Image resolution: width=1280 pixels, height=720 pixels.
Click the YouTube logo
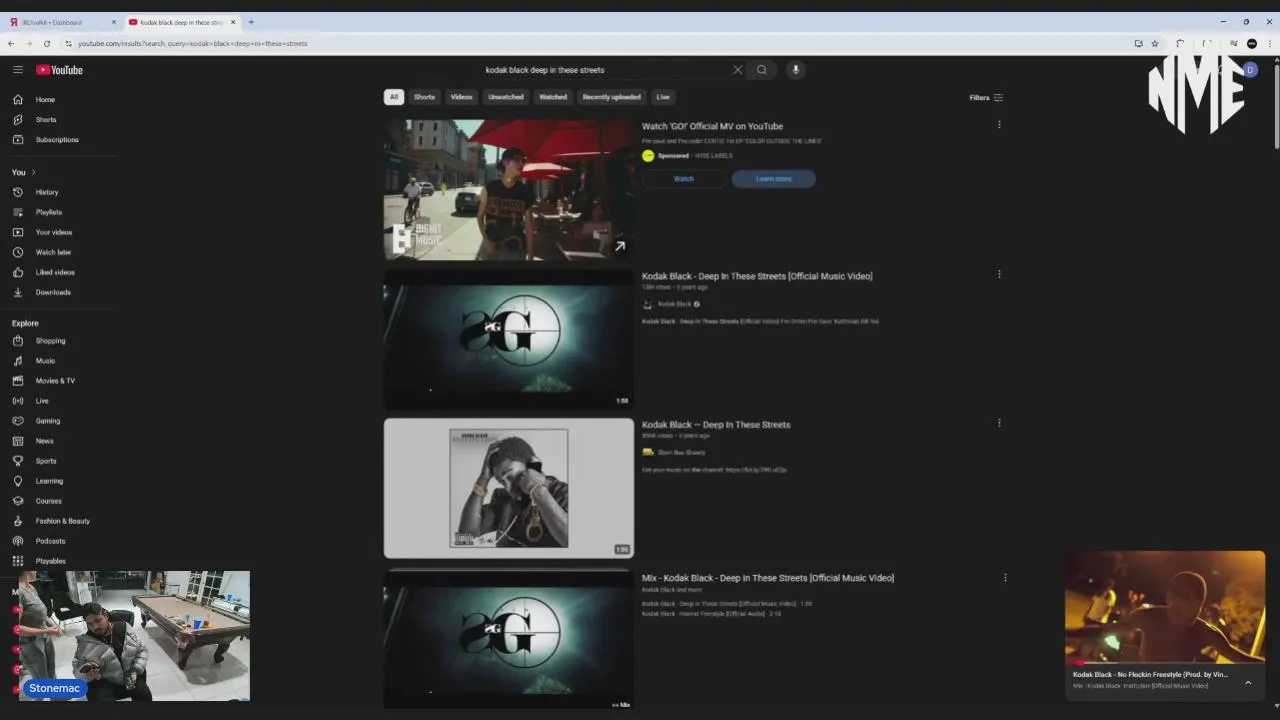[x=59, y=70]
